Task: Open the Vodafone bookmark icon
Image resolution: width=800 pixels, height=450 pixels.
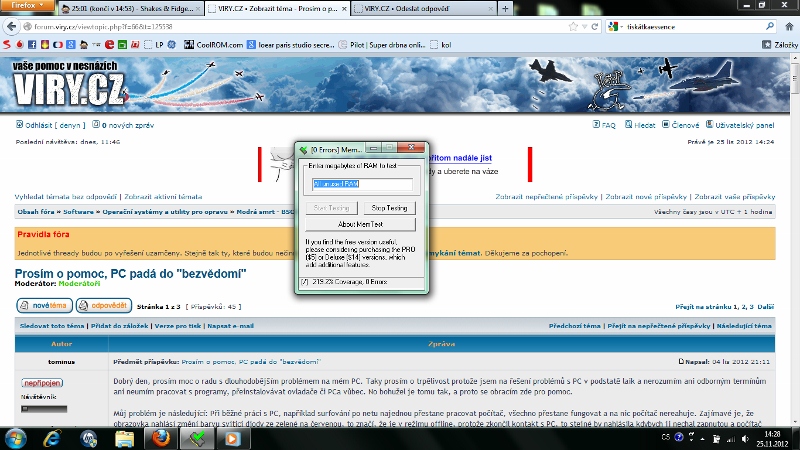Action: click(19, 45)
